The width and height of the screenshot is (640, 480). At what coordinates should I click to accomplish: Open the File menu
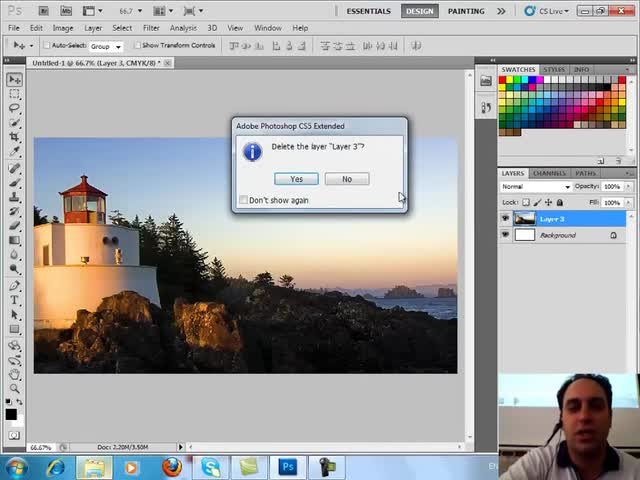click(13, 28)
